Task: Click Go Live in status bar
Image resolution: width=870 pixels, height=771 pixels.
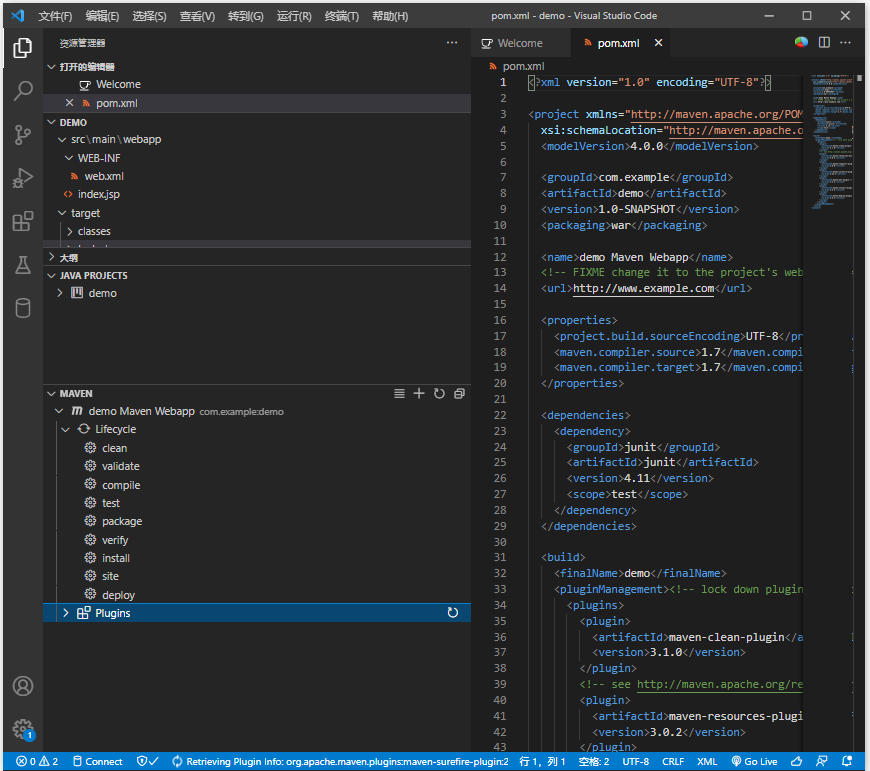Action: pos(754,761)
